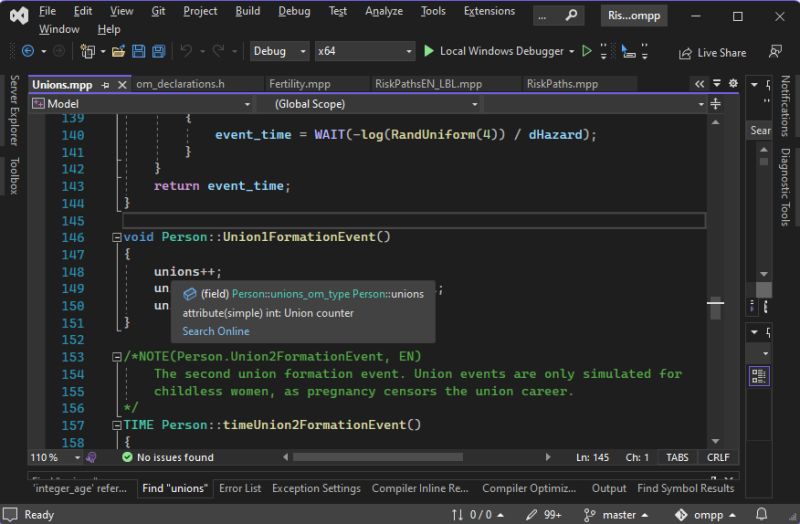This screenshot has width=800, height=524.
Task: Click the New Item toolbar icon
Action: point(88,51)
